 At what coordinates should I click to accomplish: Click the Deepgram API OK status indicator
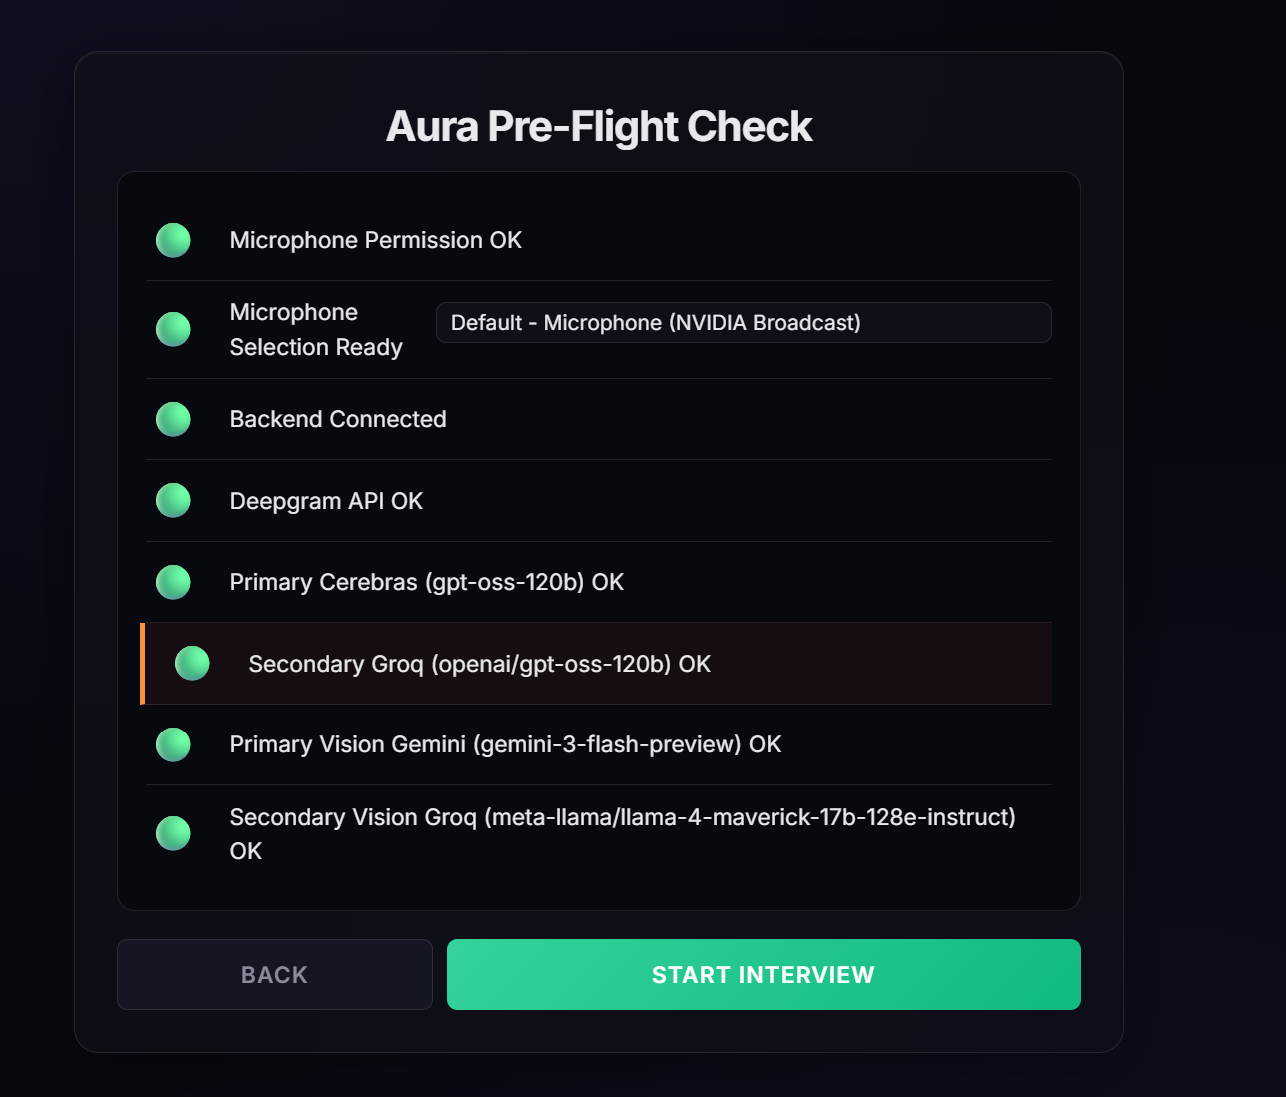click(x=173, y=501)
